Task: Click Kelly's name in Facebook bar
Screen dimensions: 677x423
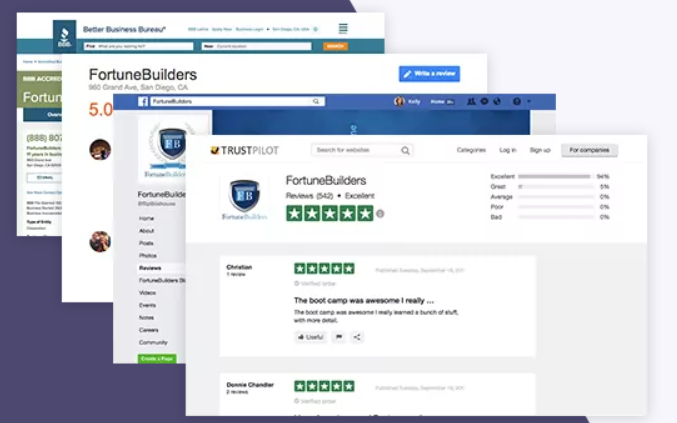Action: tap(414, 101)
